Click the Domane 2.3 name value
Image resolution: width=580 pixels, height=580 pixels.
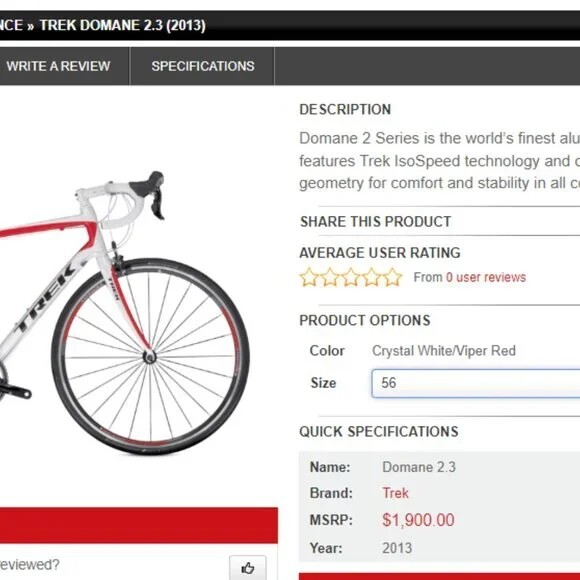point(419,467)
